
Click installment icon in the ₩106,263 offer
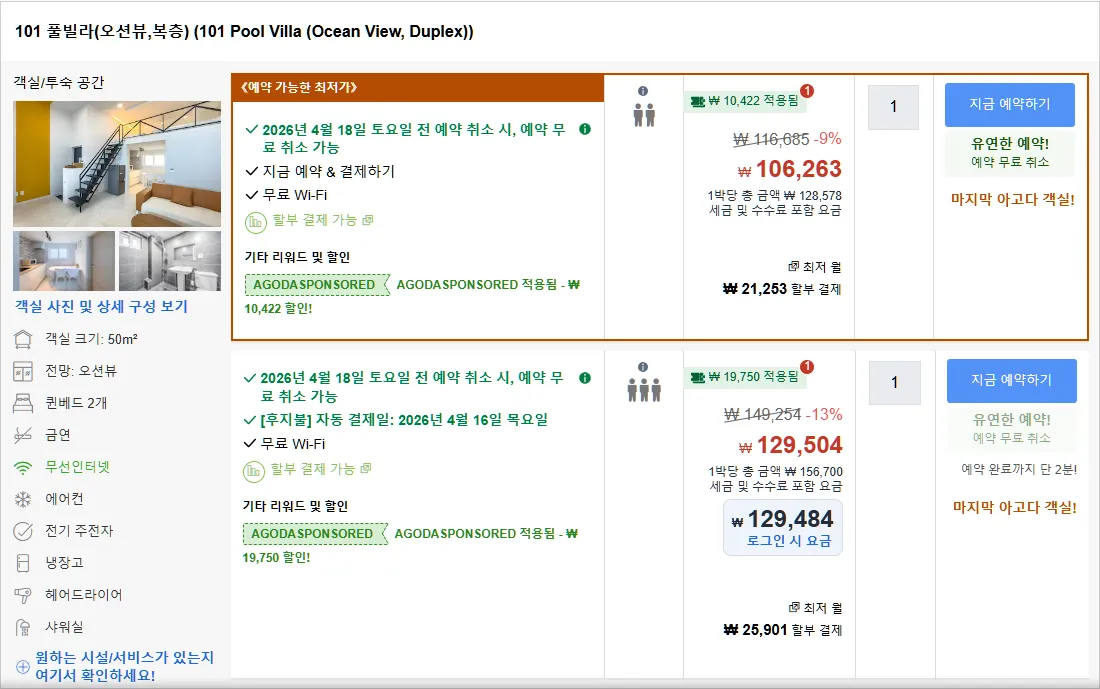(255, 222)
